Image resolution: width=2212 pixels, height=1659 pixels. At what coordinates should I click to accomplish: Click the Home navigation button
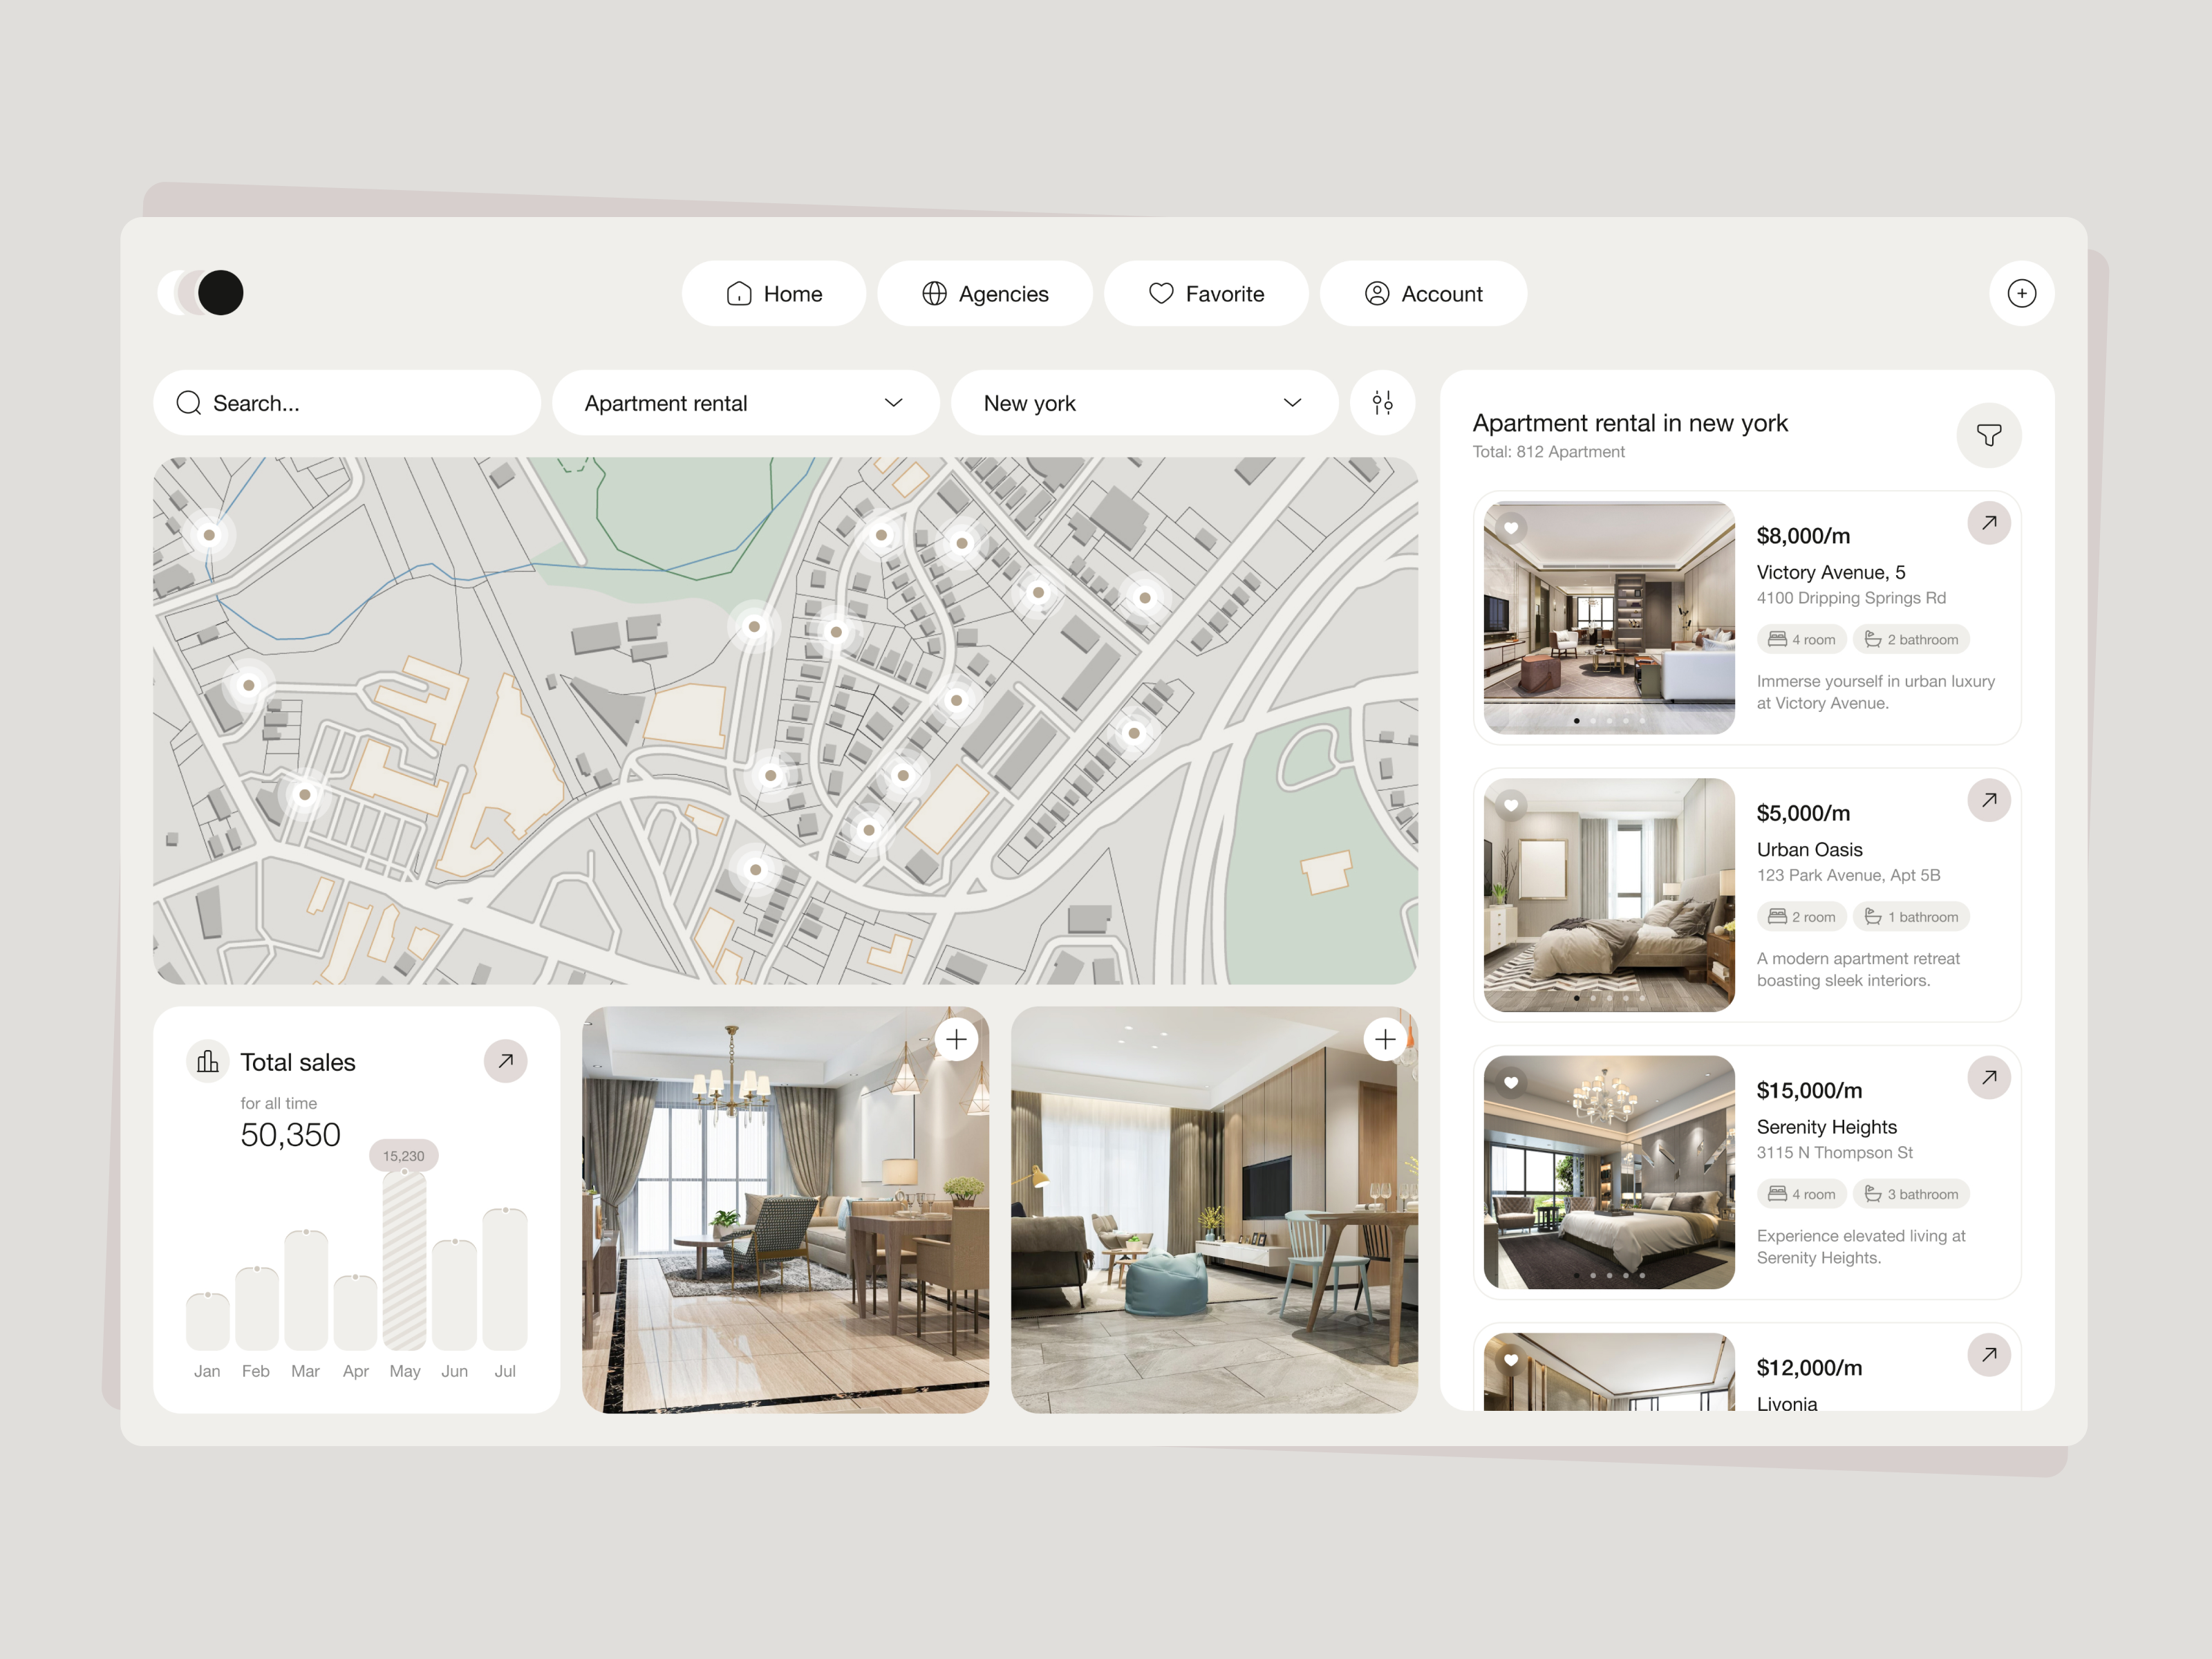(773, 293)
